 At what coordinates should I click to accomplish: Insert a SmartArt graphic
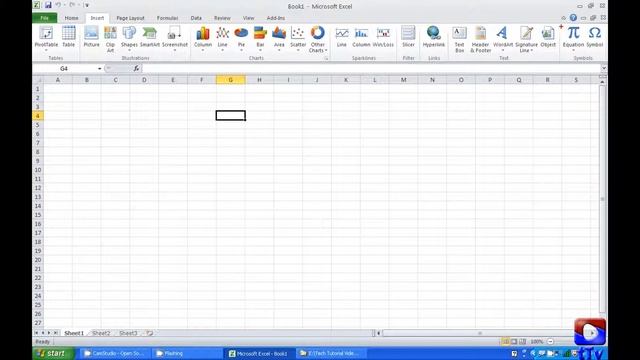(149, 37)
